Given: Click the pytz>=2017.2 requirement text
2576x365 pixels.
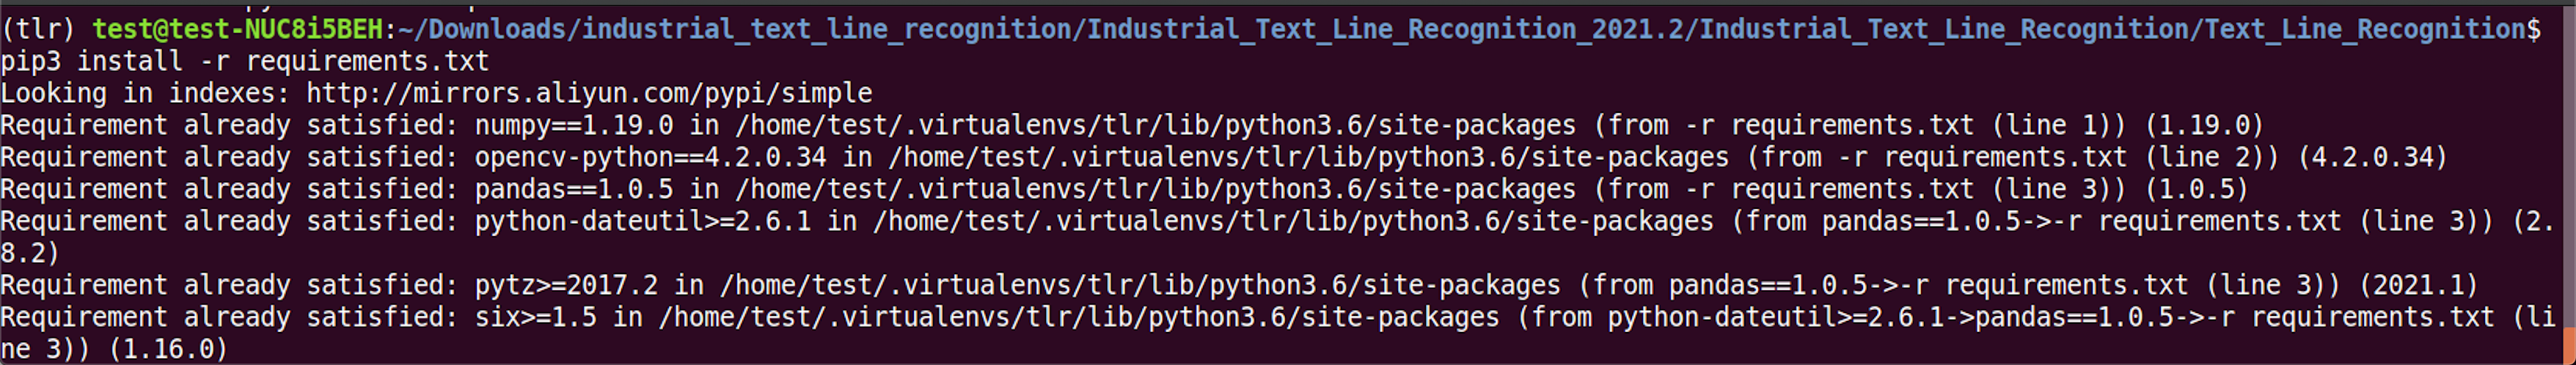Looking at the screenshot, I should point(566,285).
